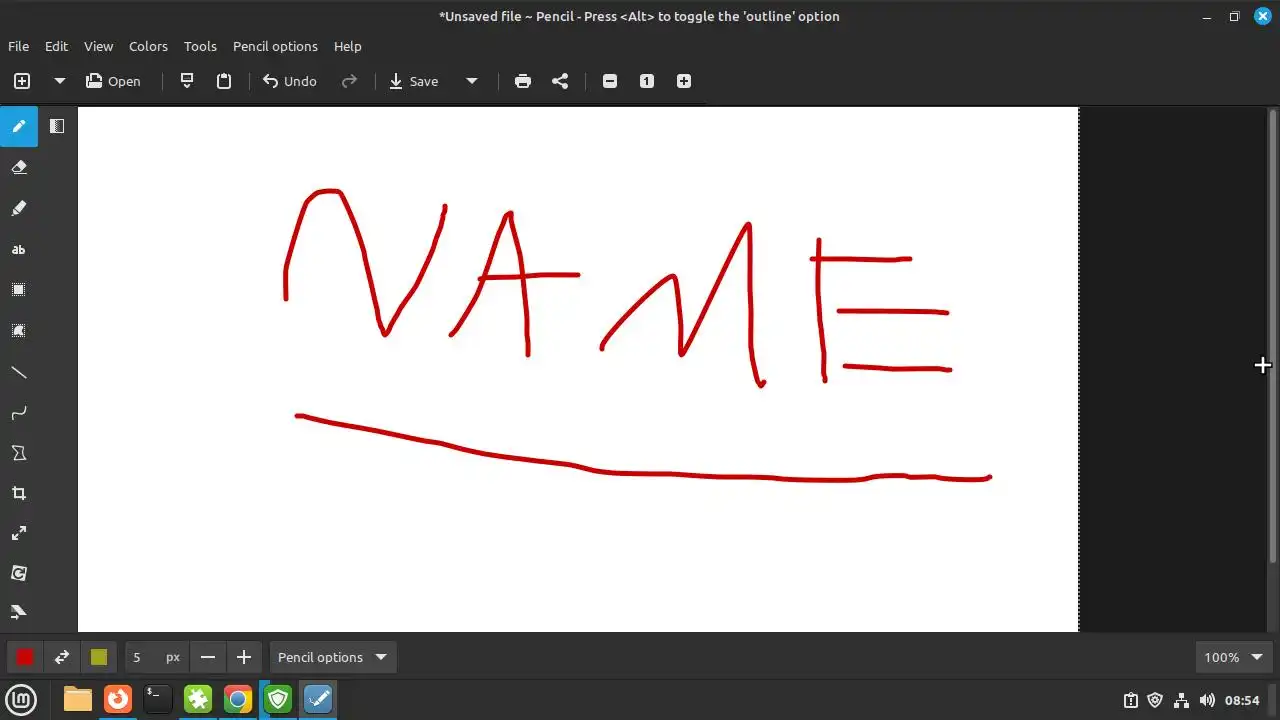Screen dimensions: 1280x720
Task: Click the Undo button
Action: 289,81
